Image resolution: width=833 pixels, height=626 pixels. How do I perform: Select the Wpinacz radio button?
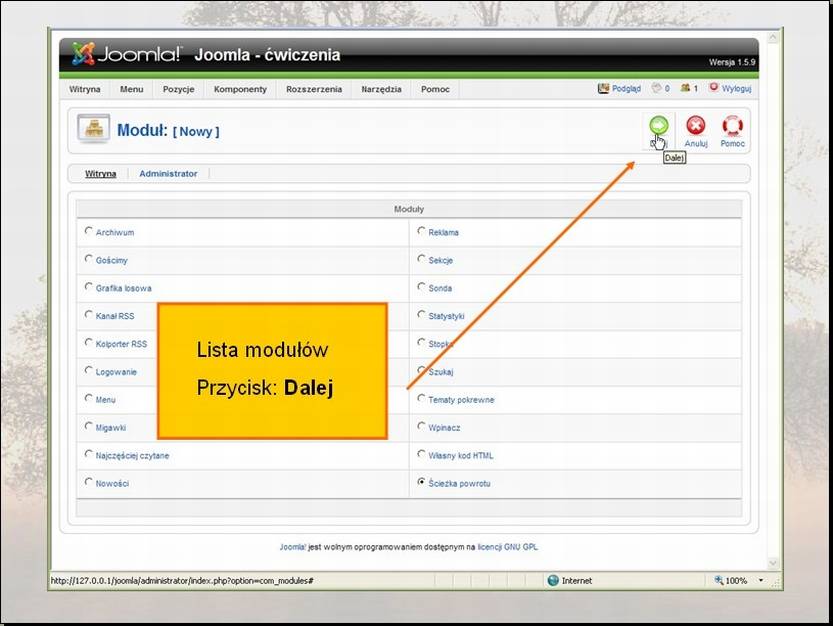click(x=421, y=426)
